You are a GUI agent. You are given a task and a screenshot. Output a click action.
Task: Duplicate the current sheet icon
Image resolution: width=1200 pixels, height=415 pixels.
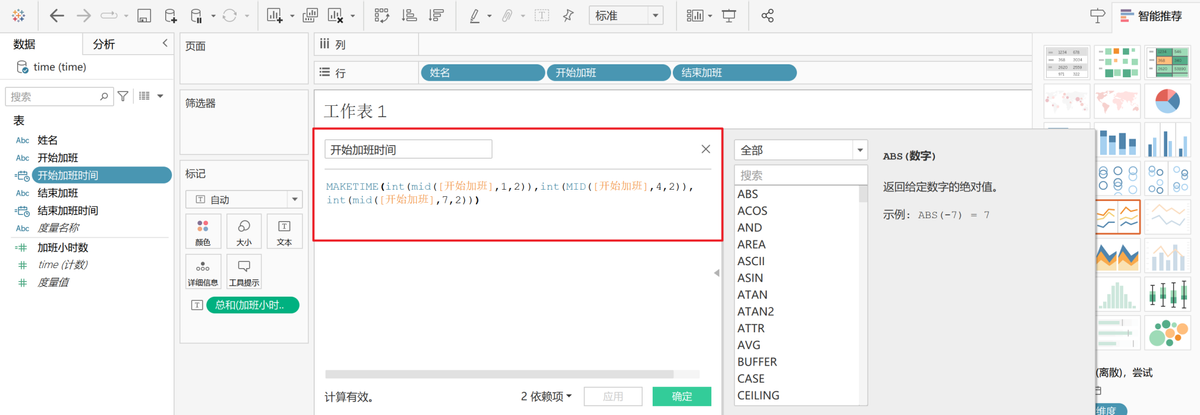coord(310,16)
